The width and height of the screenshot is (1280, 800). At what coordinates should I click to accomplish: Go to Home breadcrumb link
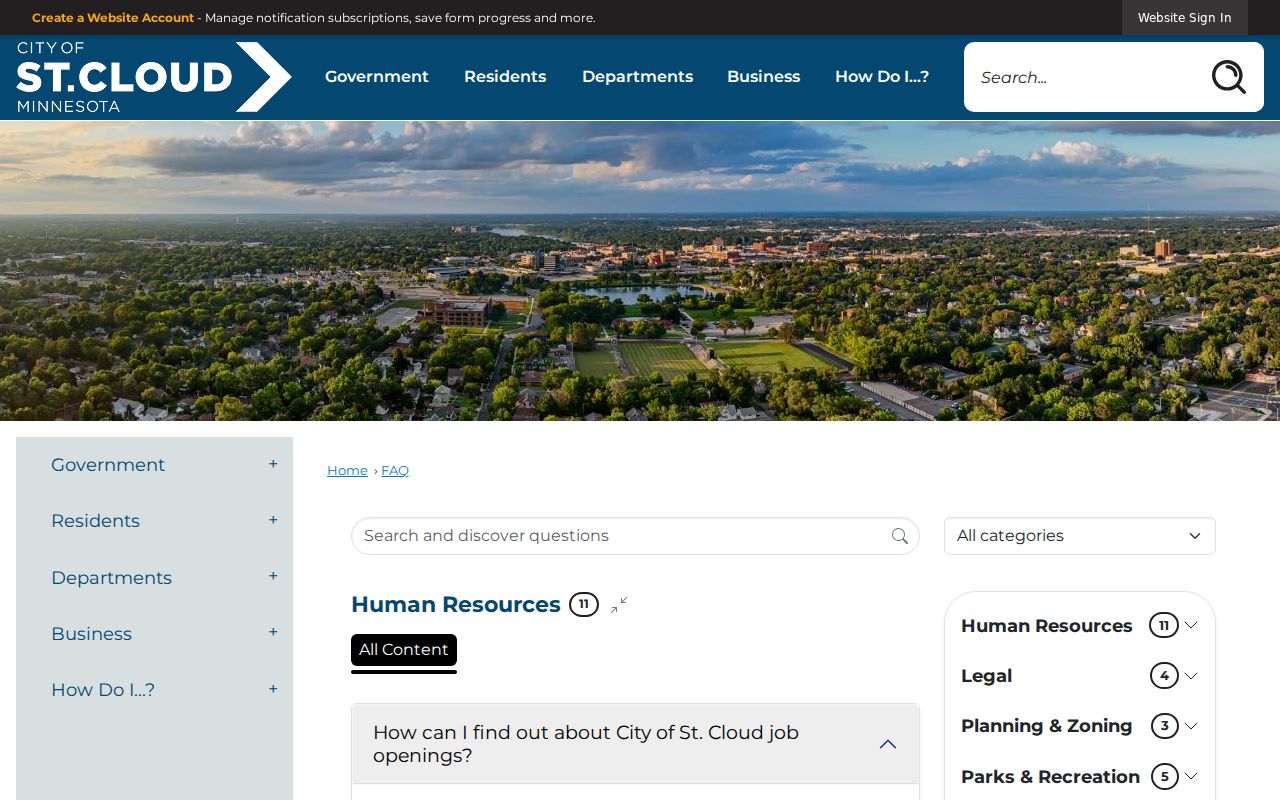[x=347, y=470]
